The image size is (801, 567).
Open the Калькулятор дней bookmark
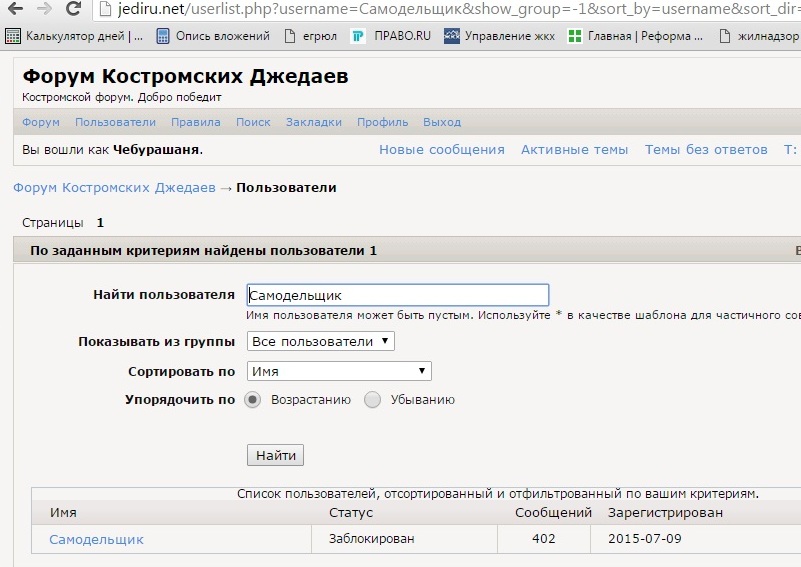pos(74,37)
